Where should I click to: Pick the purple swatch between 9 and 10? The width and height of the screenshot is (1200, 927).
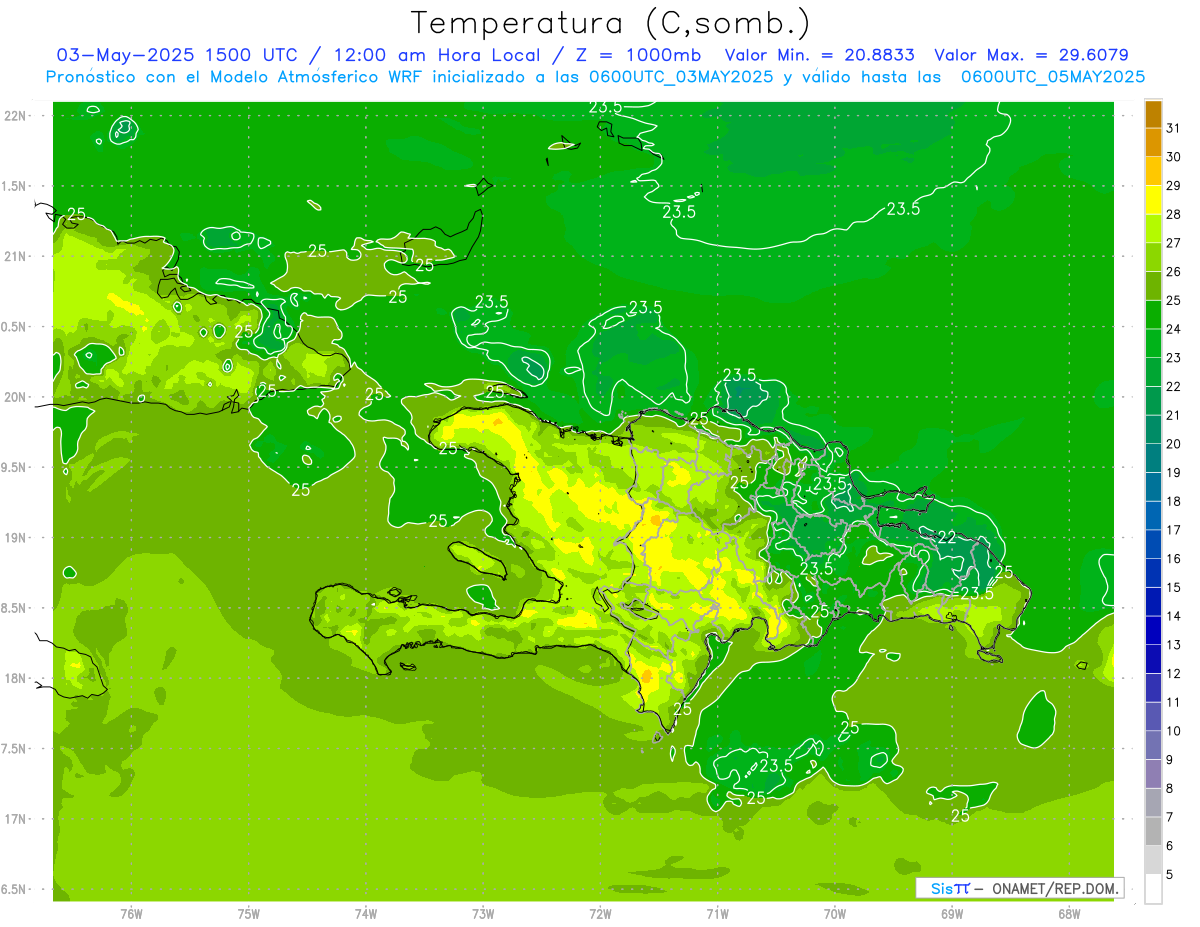click(1153, 746)
